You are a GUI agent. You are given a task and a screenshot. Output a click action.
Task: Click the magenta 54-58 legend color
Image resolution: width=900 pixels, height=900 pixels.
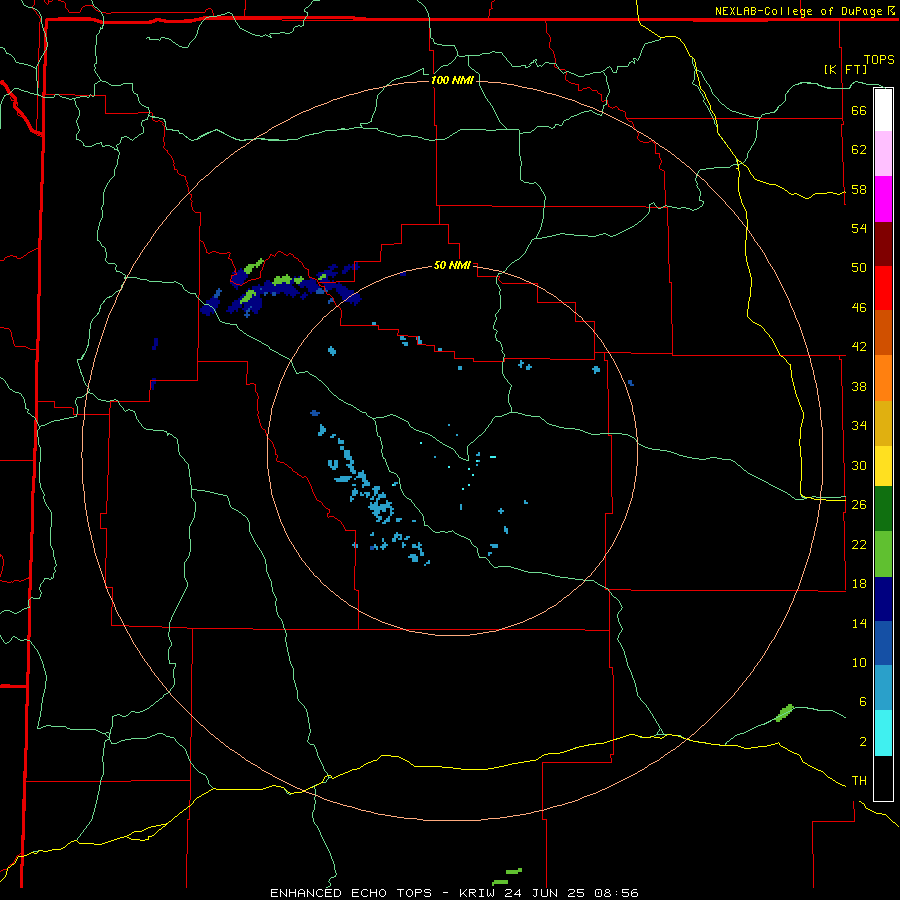[x=883, y=199]
